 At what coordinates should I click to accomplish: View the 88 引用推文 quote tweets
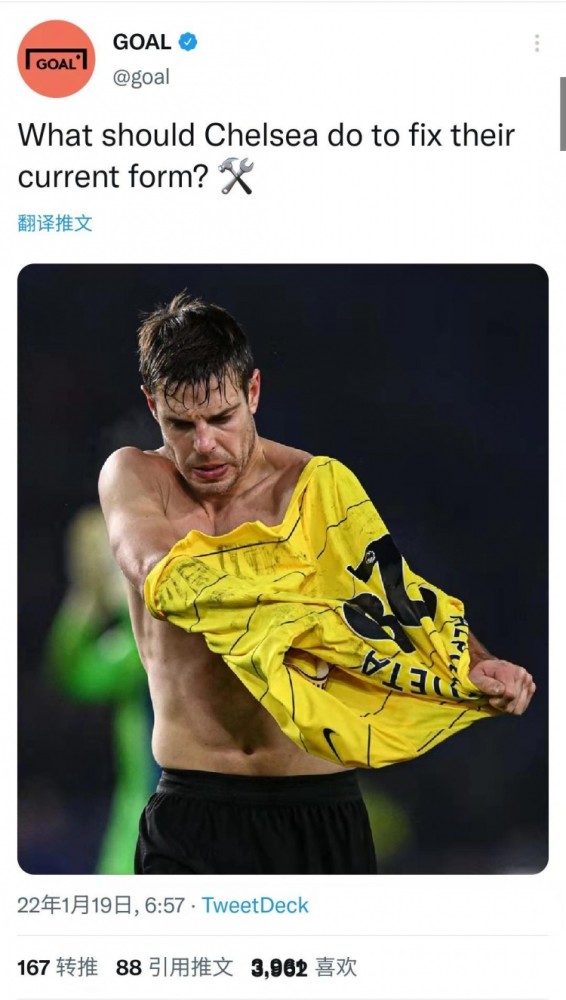(x=175, y=967)
